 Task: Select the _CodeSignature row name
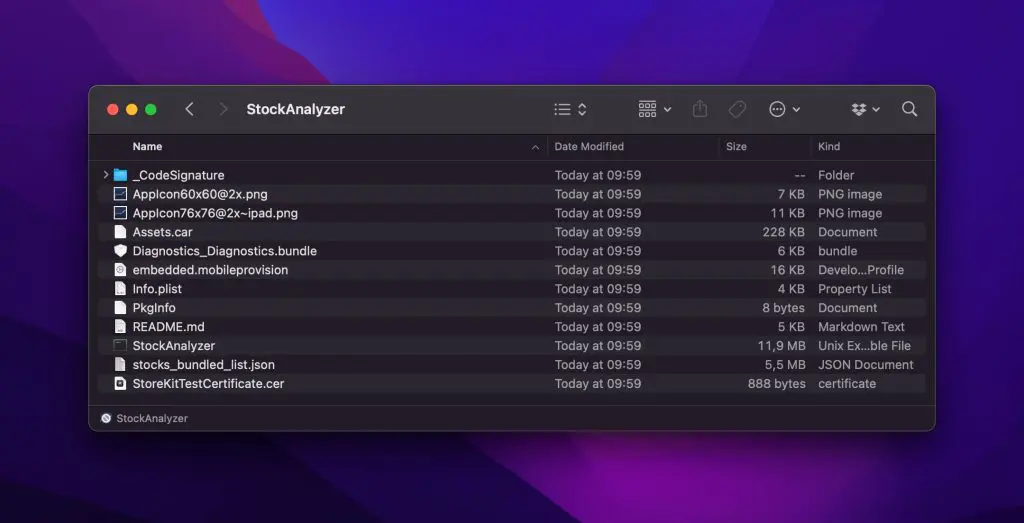pos(178,175)
